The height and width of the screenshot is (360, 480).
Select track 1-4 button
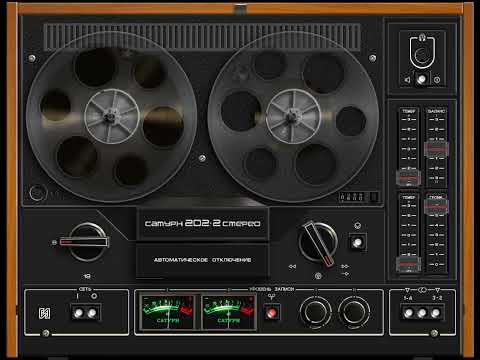tap(409, 313)
